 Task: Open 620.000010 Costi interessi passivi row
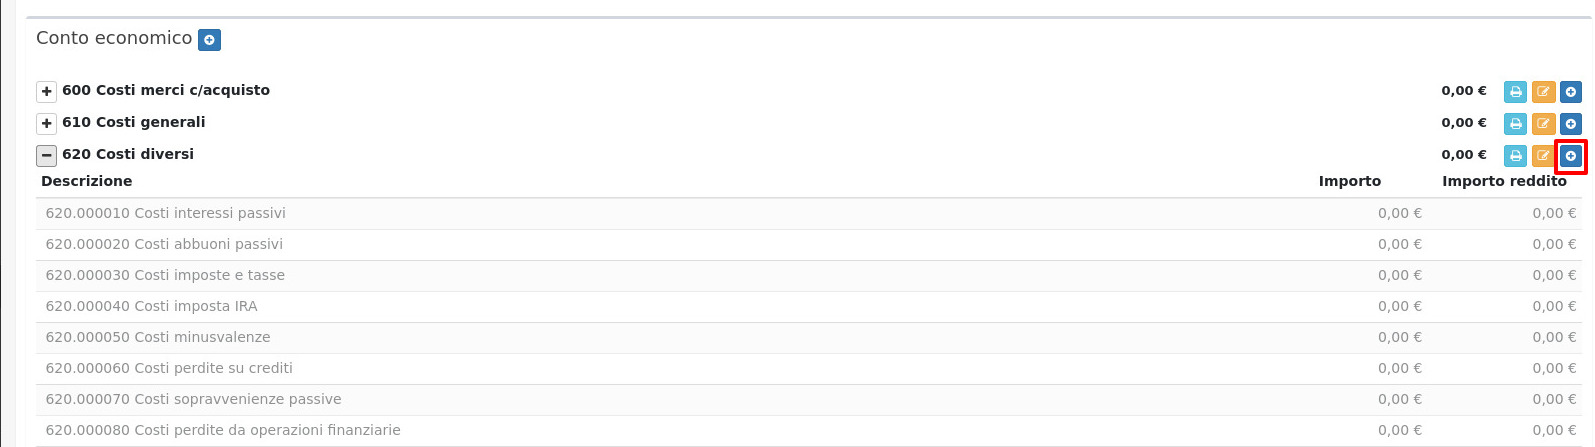[166, 213]
